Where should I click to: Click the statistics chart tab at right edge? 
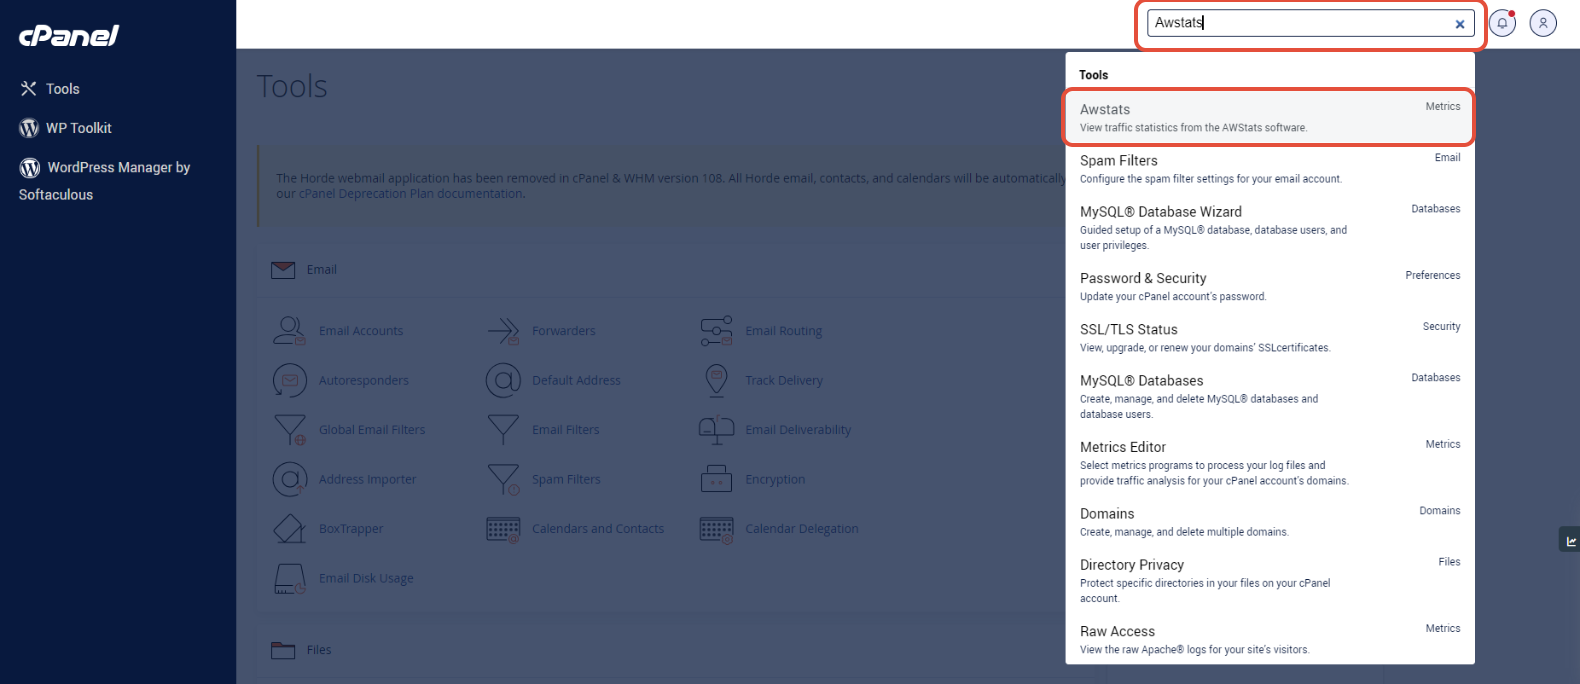click(x=1570, y=541)
